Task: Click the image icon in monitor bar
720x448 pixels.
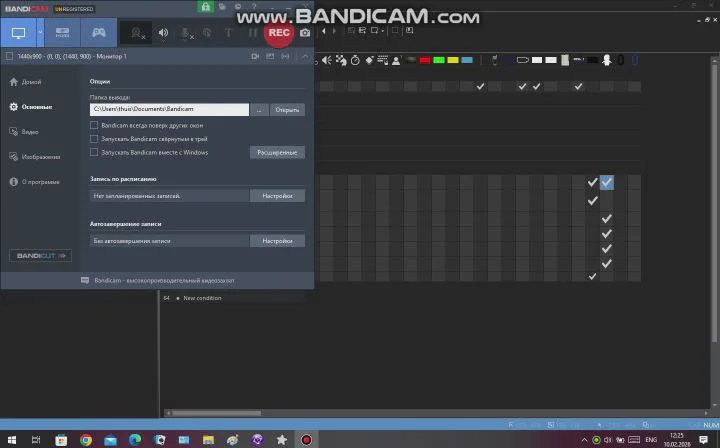Action: pyautogui.click(x=270, y=56)
